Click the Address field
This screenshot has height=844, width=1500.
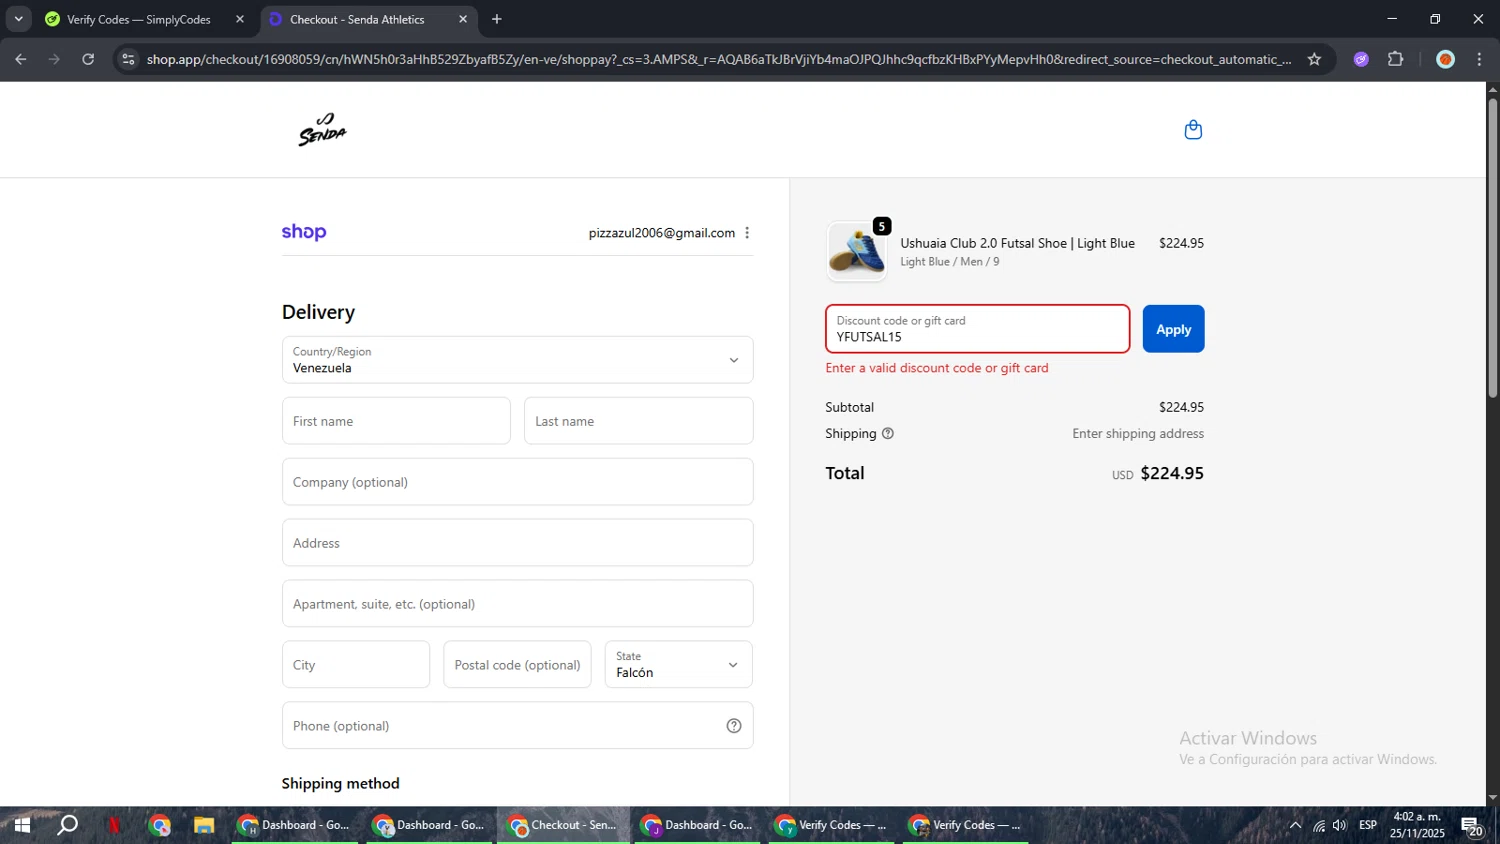click(517, 543)
